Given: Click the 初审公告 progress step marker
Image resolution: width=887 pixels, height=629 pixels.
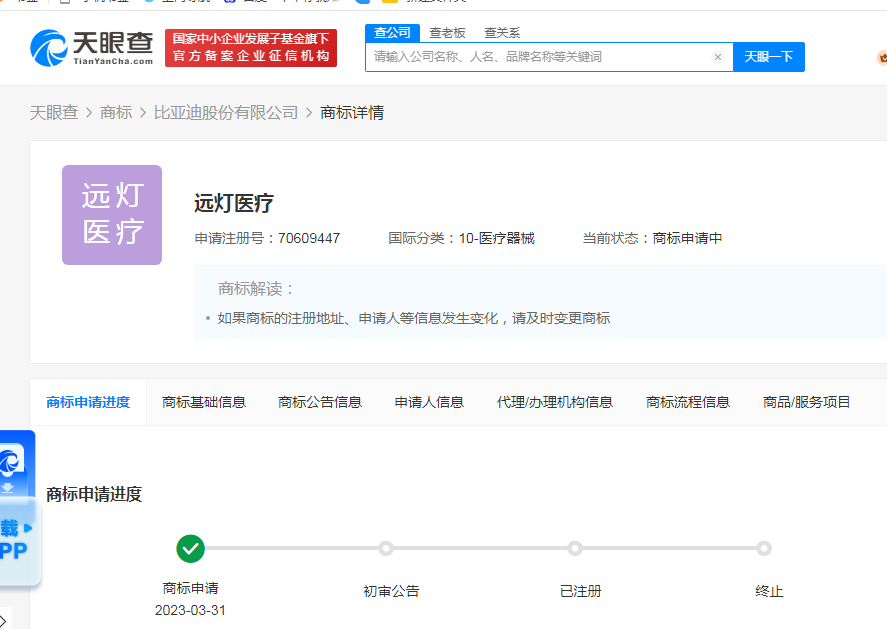Looking at the screenshot, I should [x=386, y=548].
